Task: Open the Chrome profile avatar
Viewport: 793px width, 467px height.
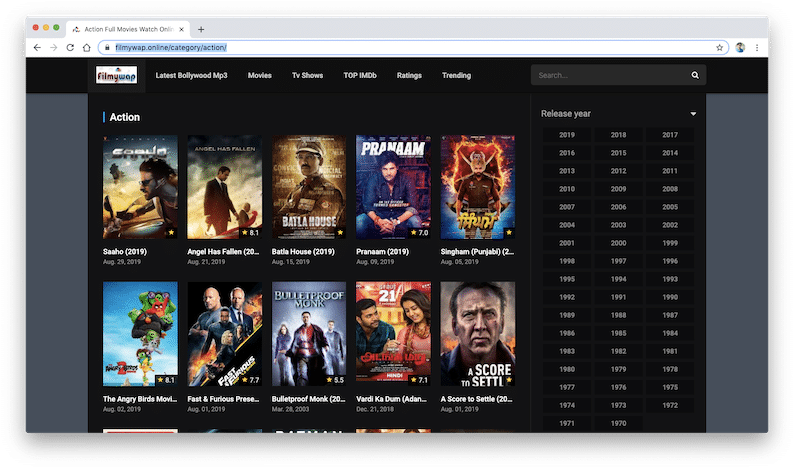Action: pos(740,48)
